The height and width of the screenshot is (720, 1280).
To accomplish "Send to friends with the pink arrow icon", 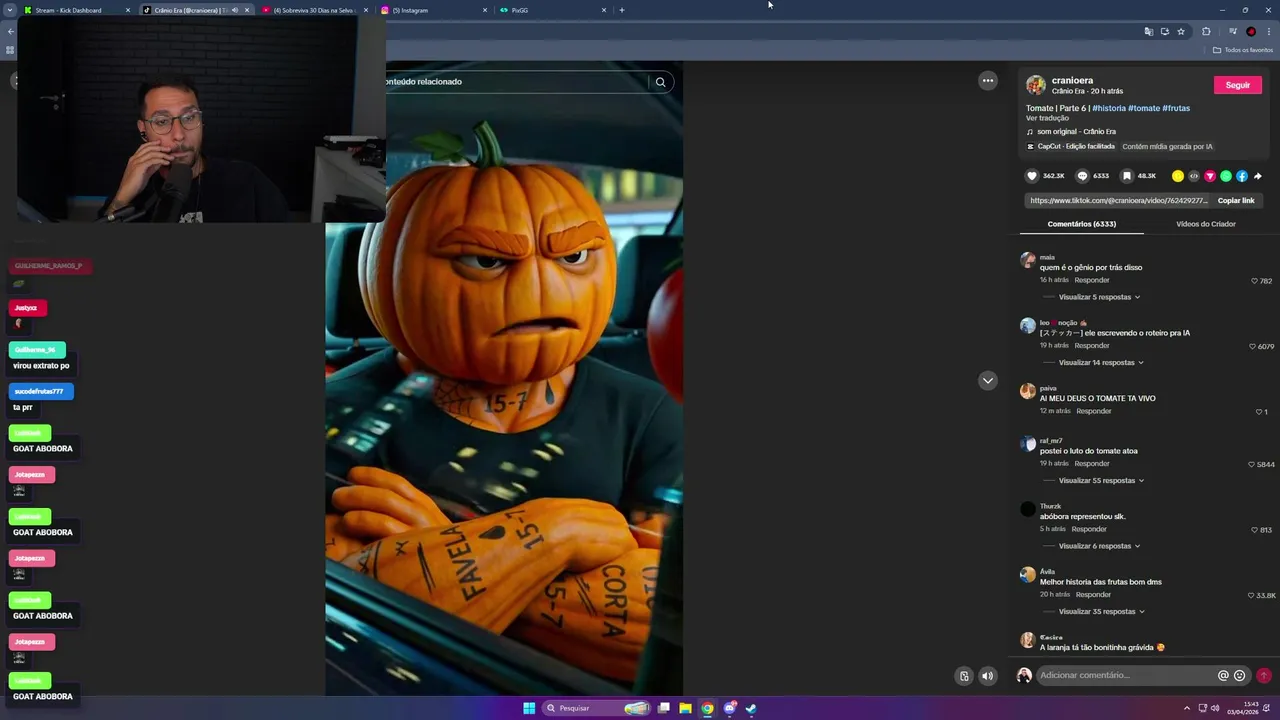I will pos(1210,176).
